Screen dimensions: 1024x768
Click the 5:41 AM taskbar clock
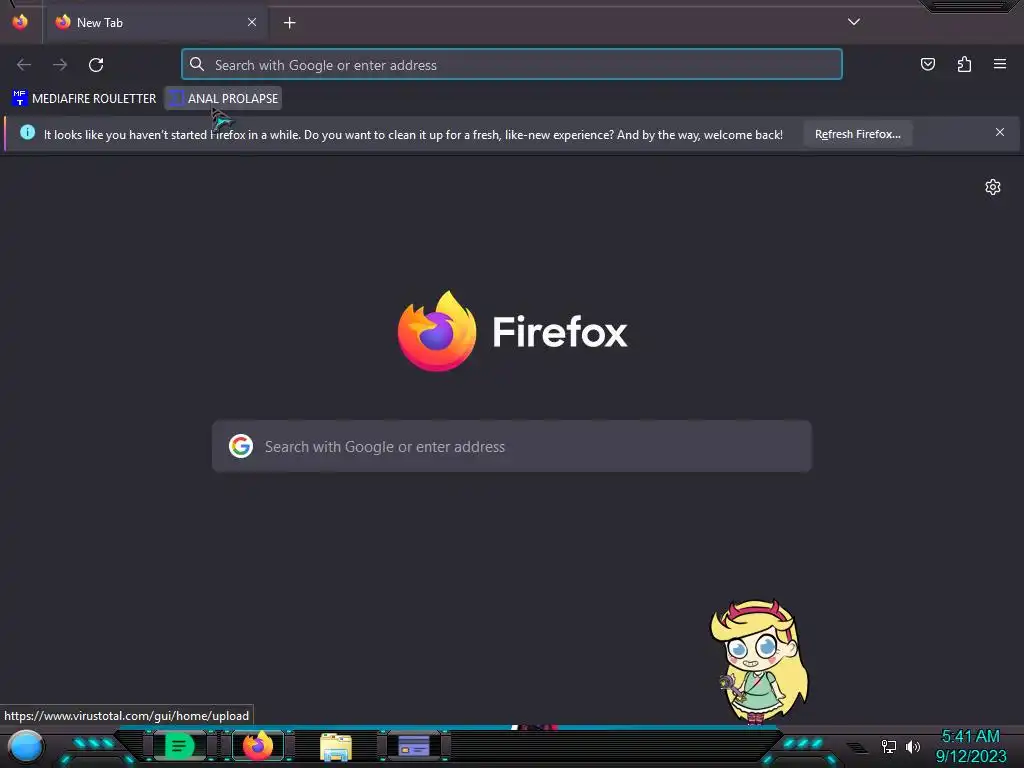[971, 737]
